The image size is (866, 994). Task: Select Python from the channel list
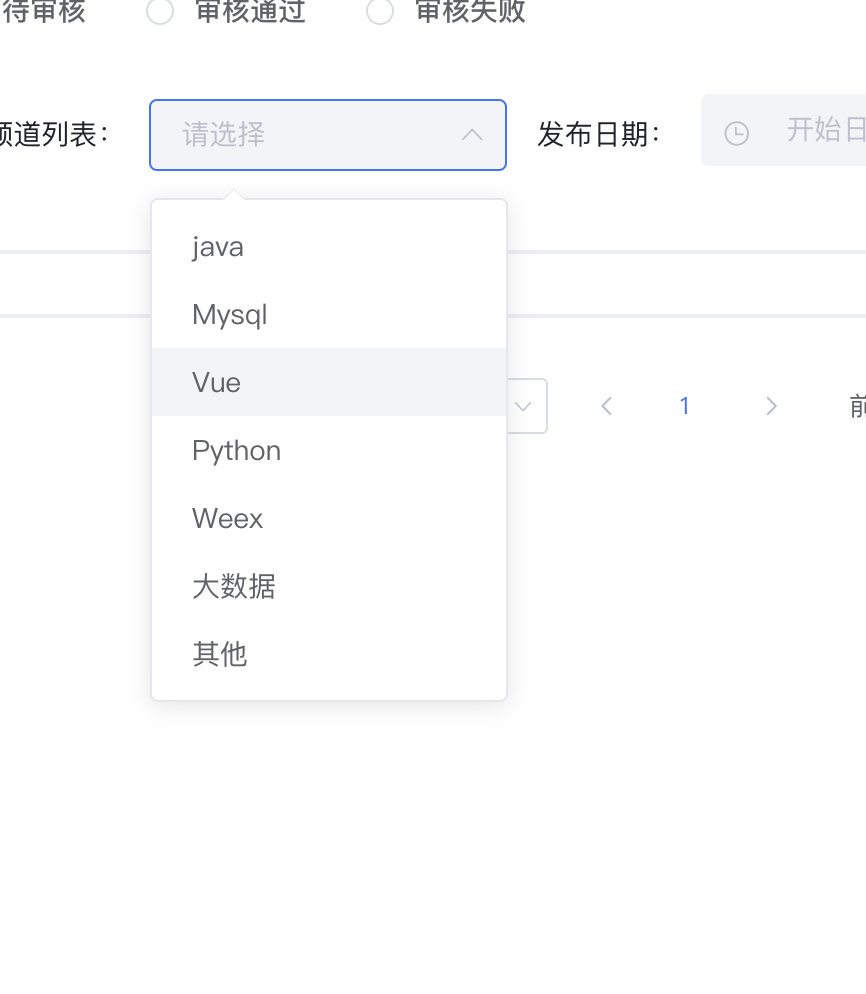[x=236, y=450]
